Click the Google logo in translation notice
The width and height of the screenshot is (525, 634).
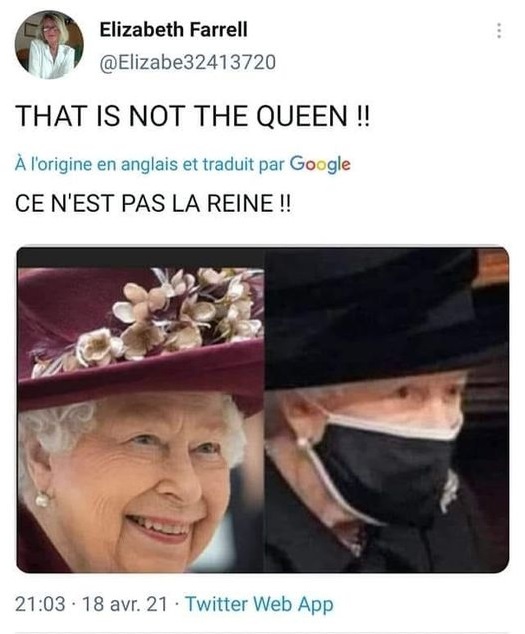tap(320, 164)
